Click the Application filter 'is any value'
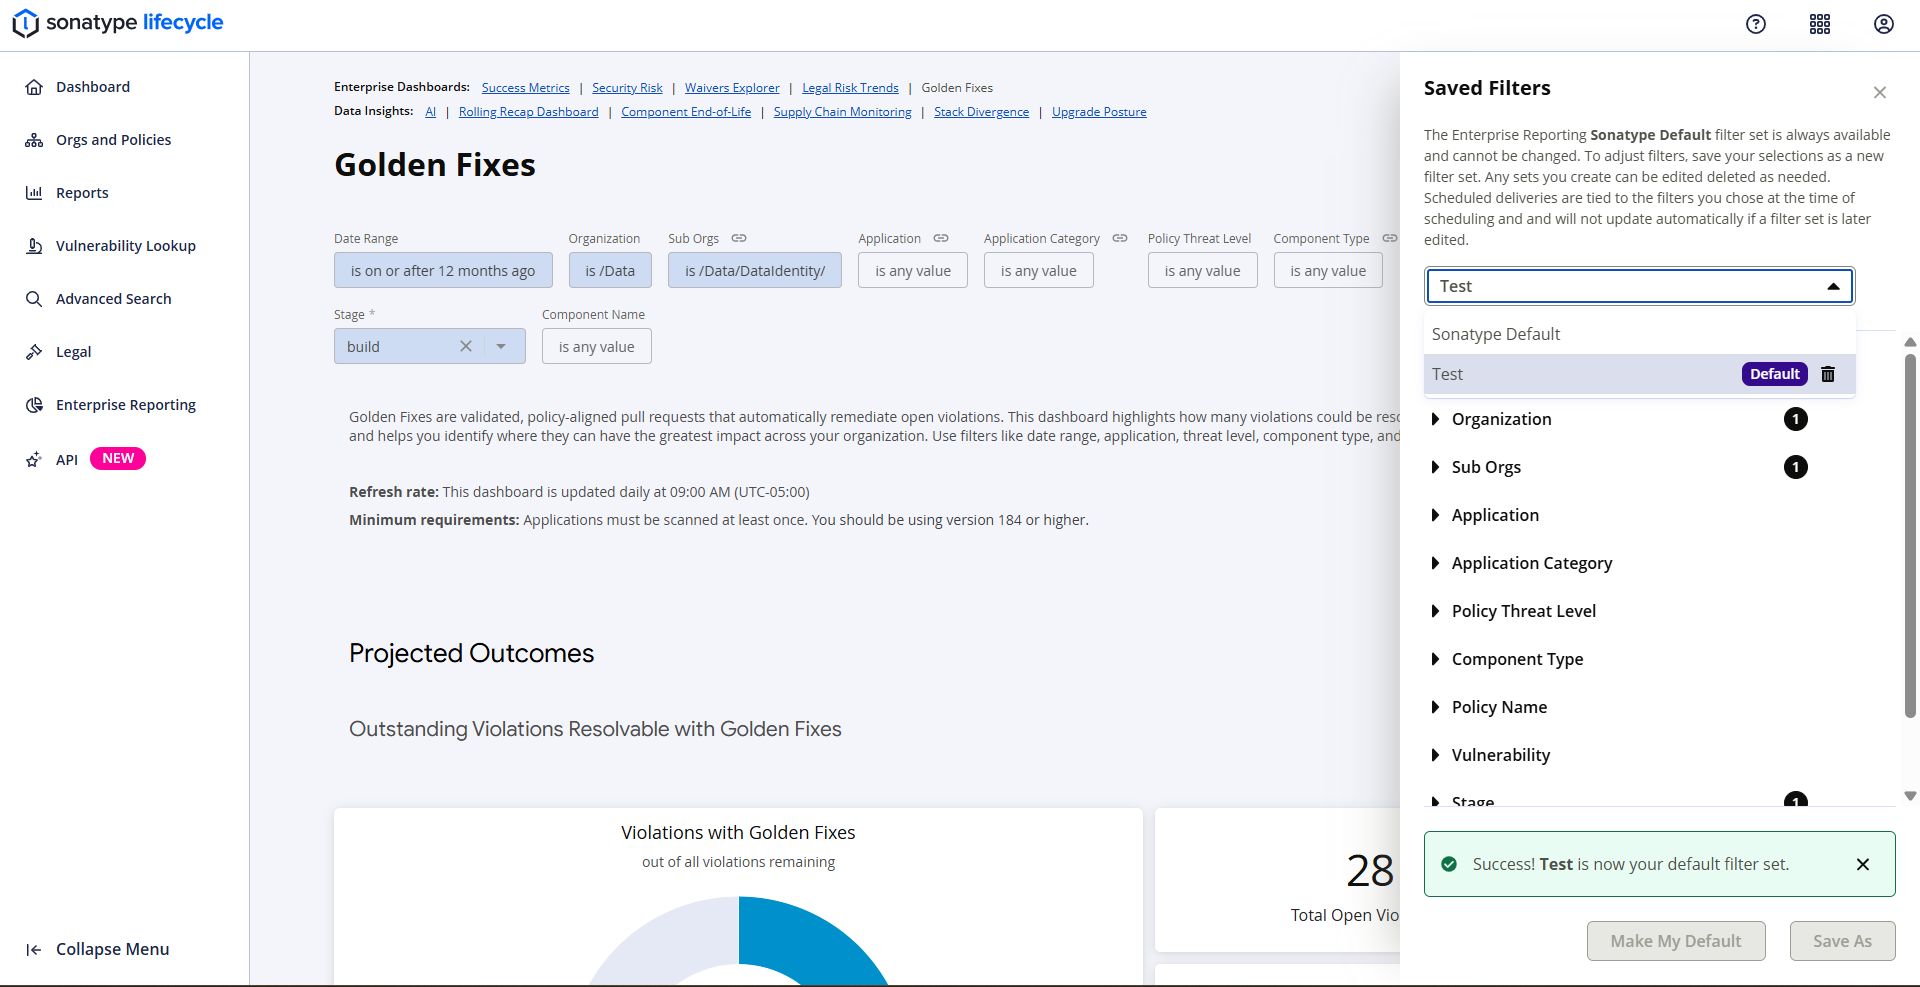 coord(913,270)
